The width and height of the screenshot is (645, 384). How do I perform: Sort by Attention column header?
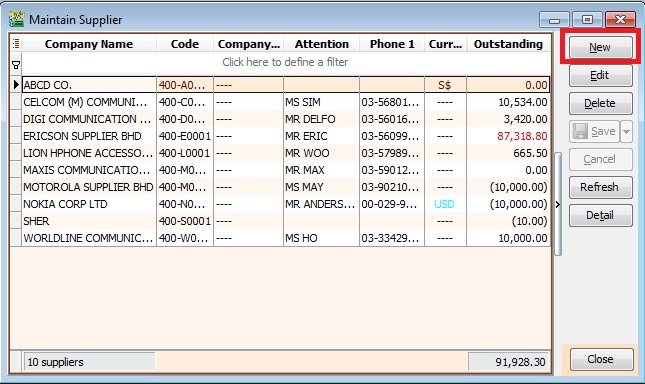pos(321,44)
